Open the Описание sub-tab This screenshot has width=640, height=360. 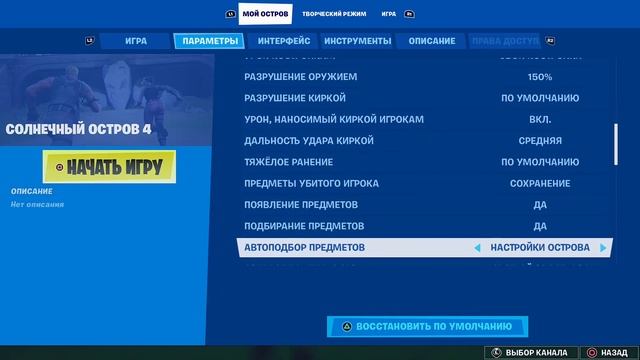pyautogui.click(x=432, y=41)
